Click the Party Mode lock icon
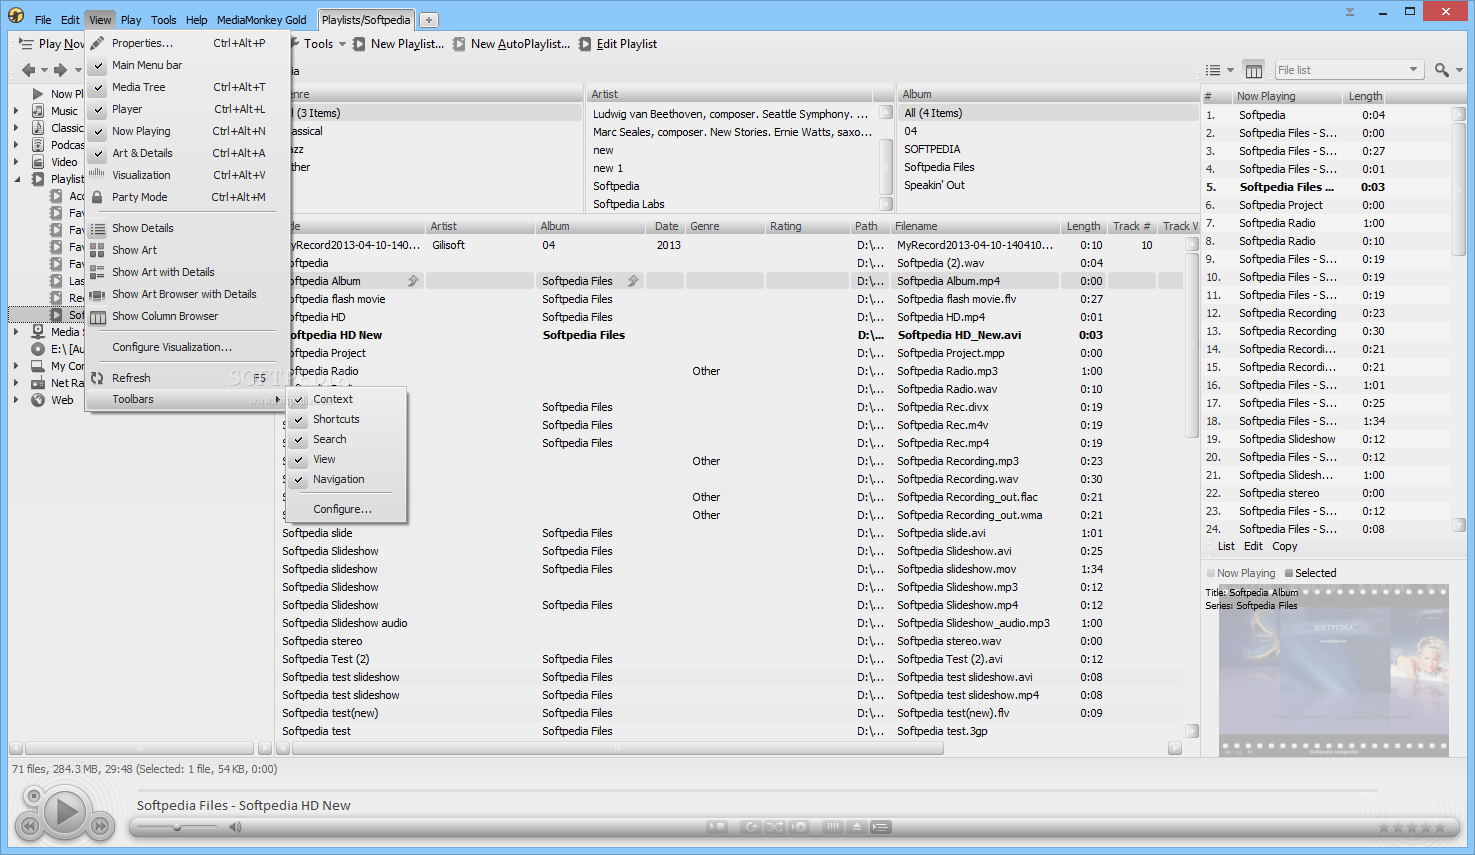The height and width of the screenshot is (855, 1475). click(x=97, y=197)
